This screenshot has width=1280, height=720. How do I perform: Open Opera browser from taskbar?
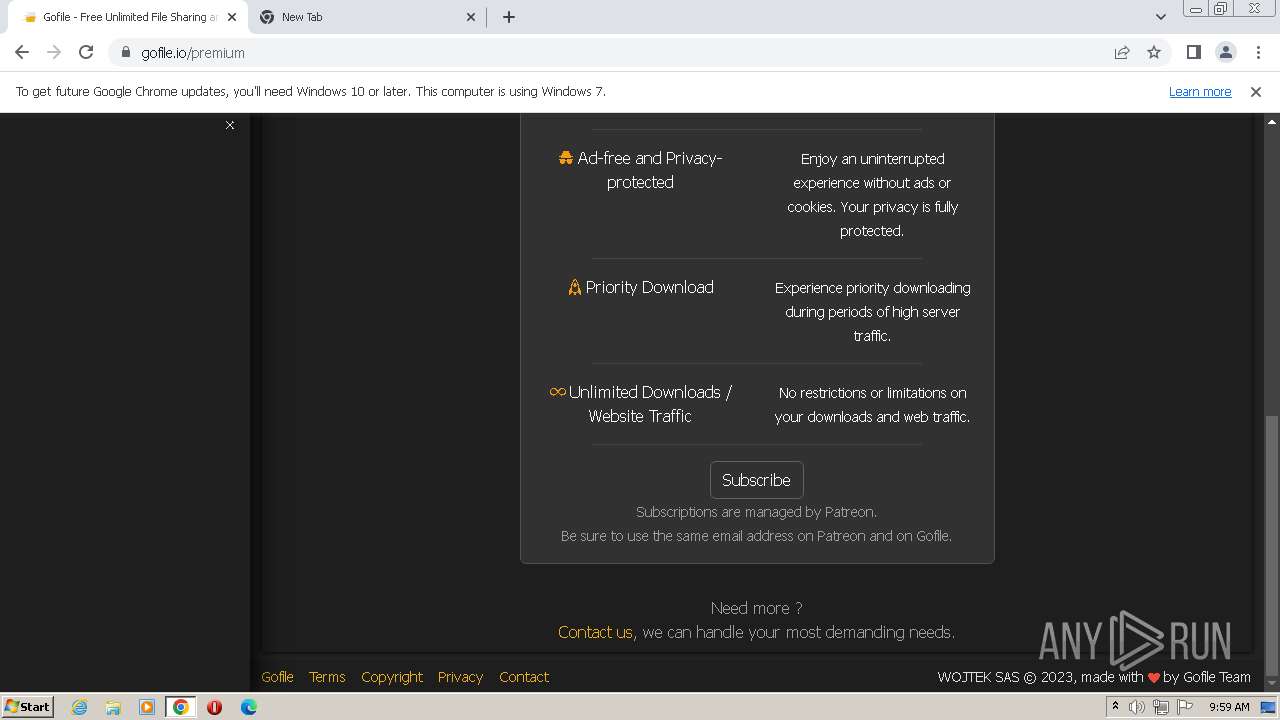point(214,707)
